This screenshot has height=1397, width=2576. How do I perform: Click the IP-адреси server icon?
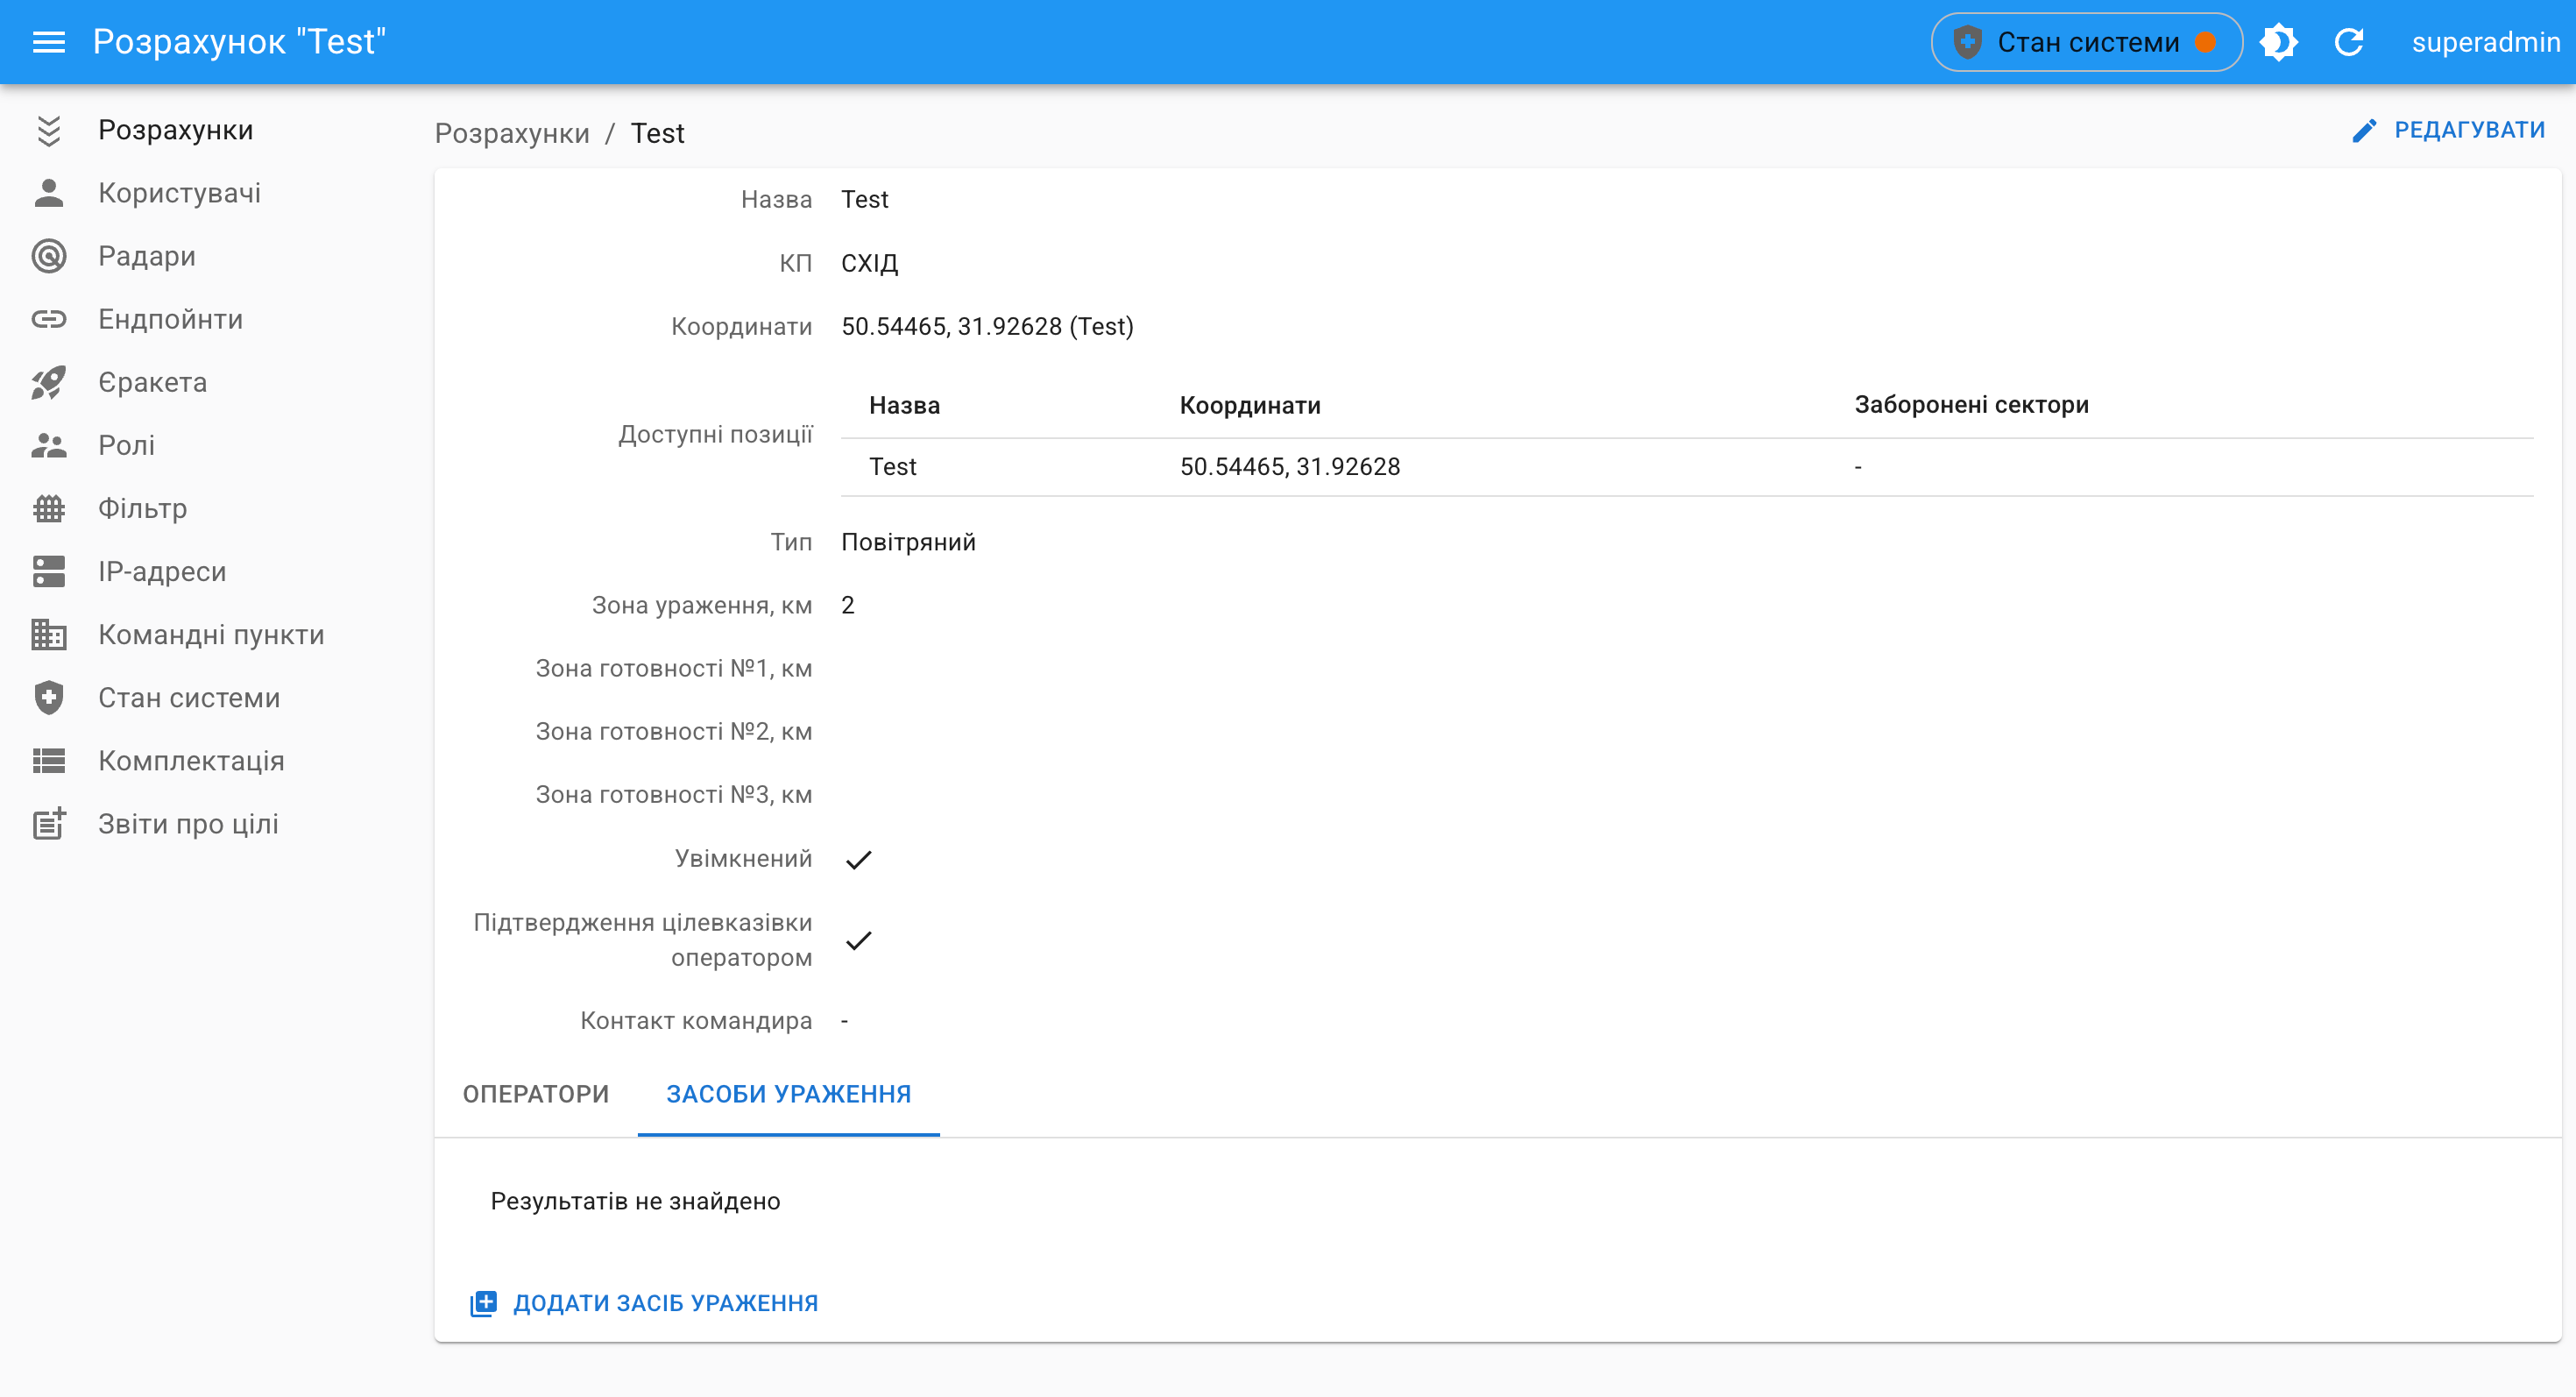tap(48, 571)
